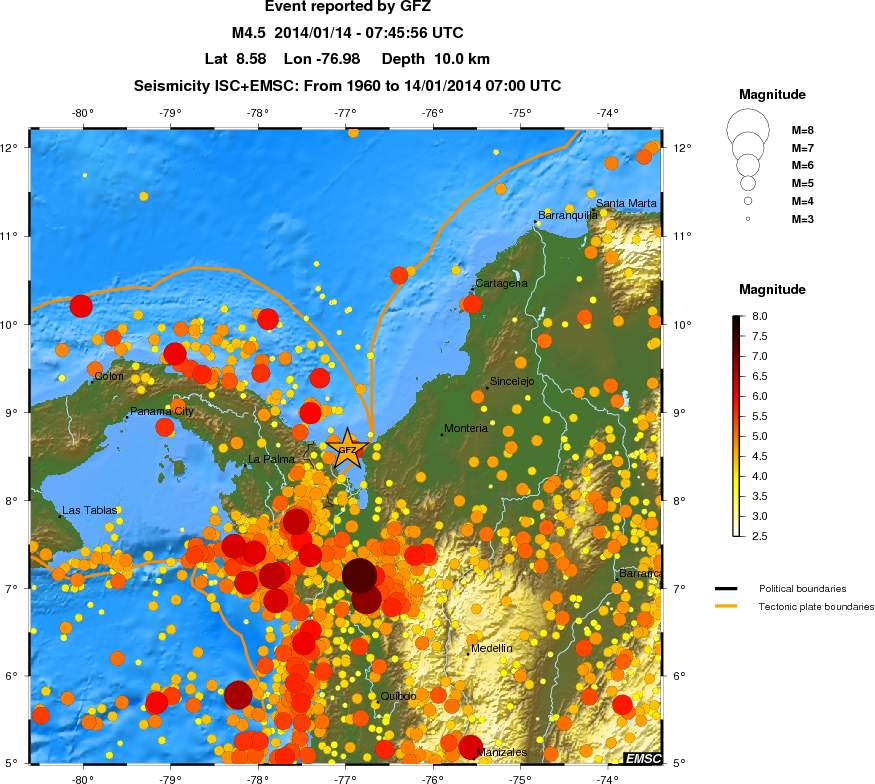
Task: Click the 'Depth 10.0 km' value
Action: tap(436, 59)
